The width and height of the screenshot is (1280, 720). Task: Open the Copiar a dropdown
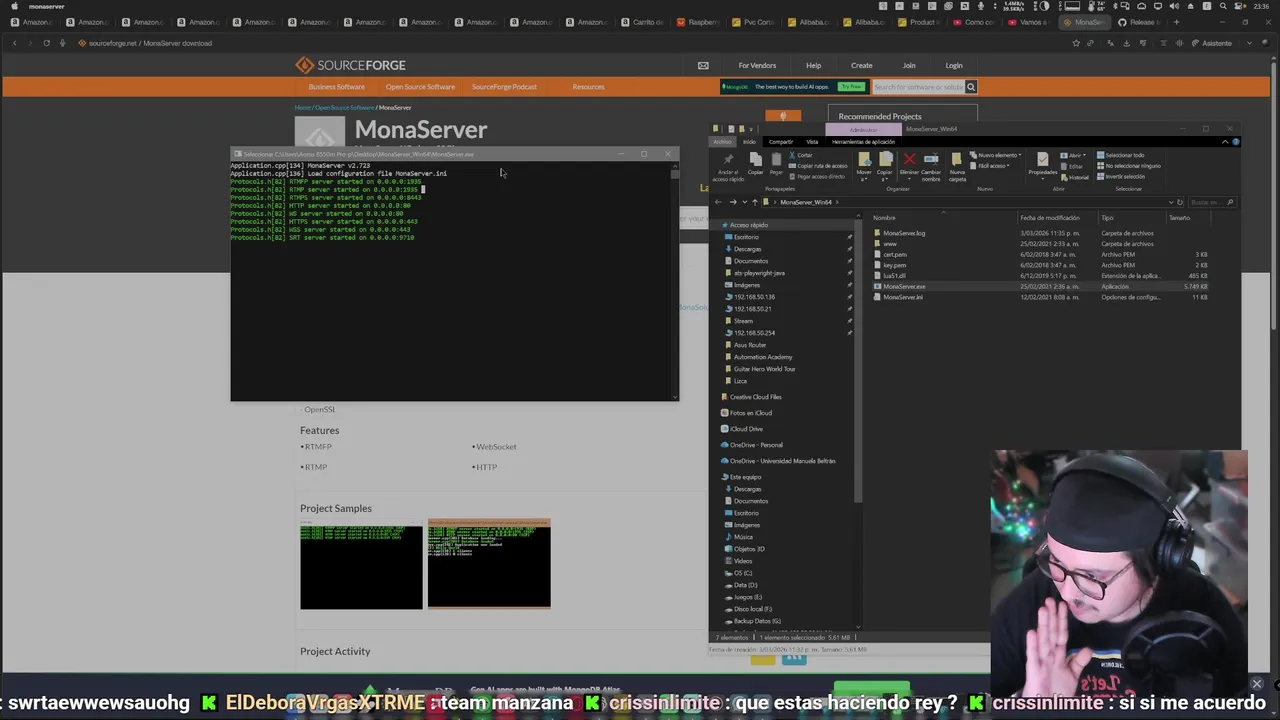coord(885,165)
